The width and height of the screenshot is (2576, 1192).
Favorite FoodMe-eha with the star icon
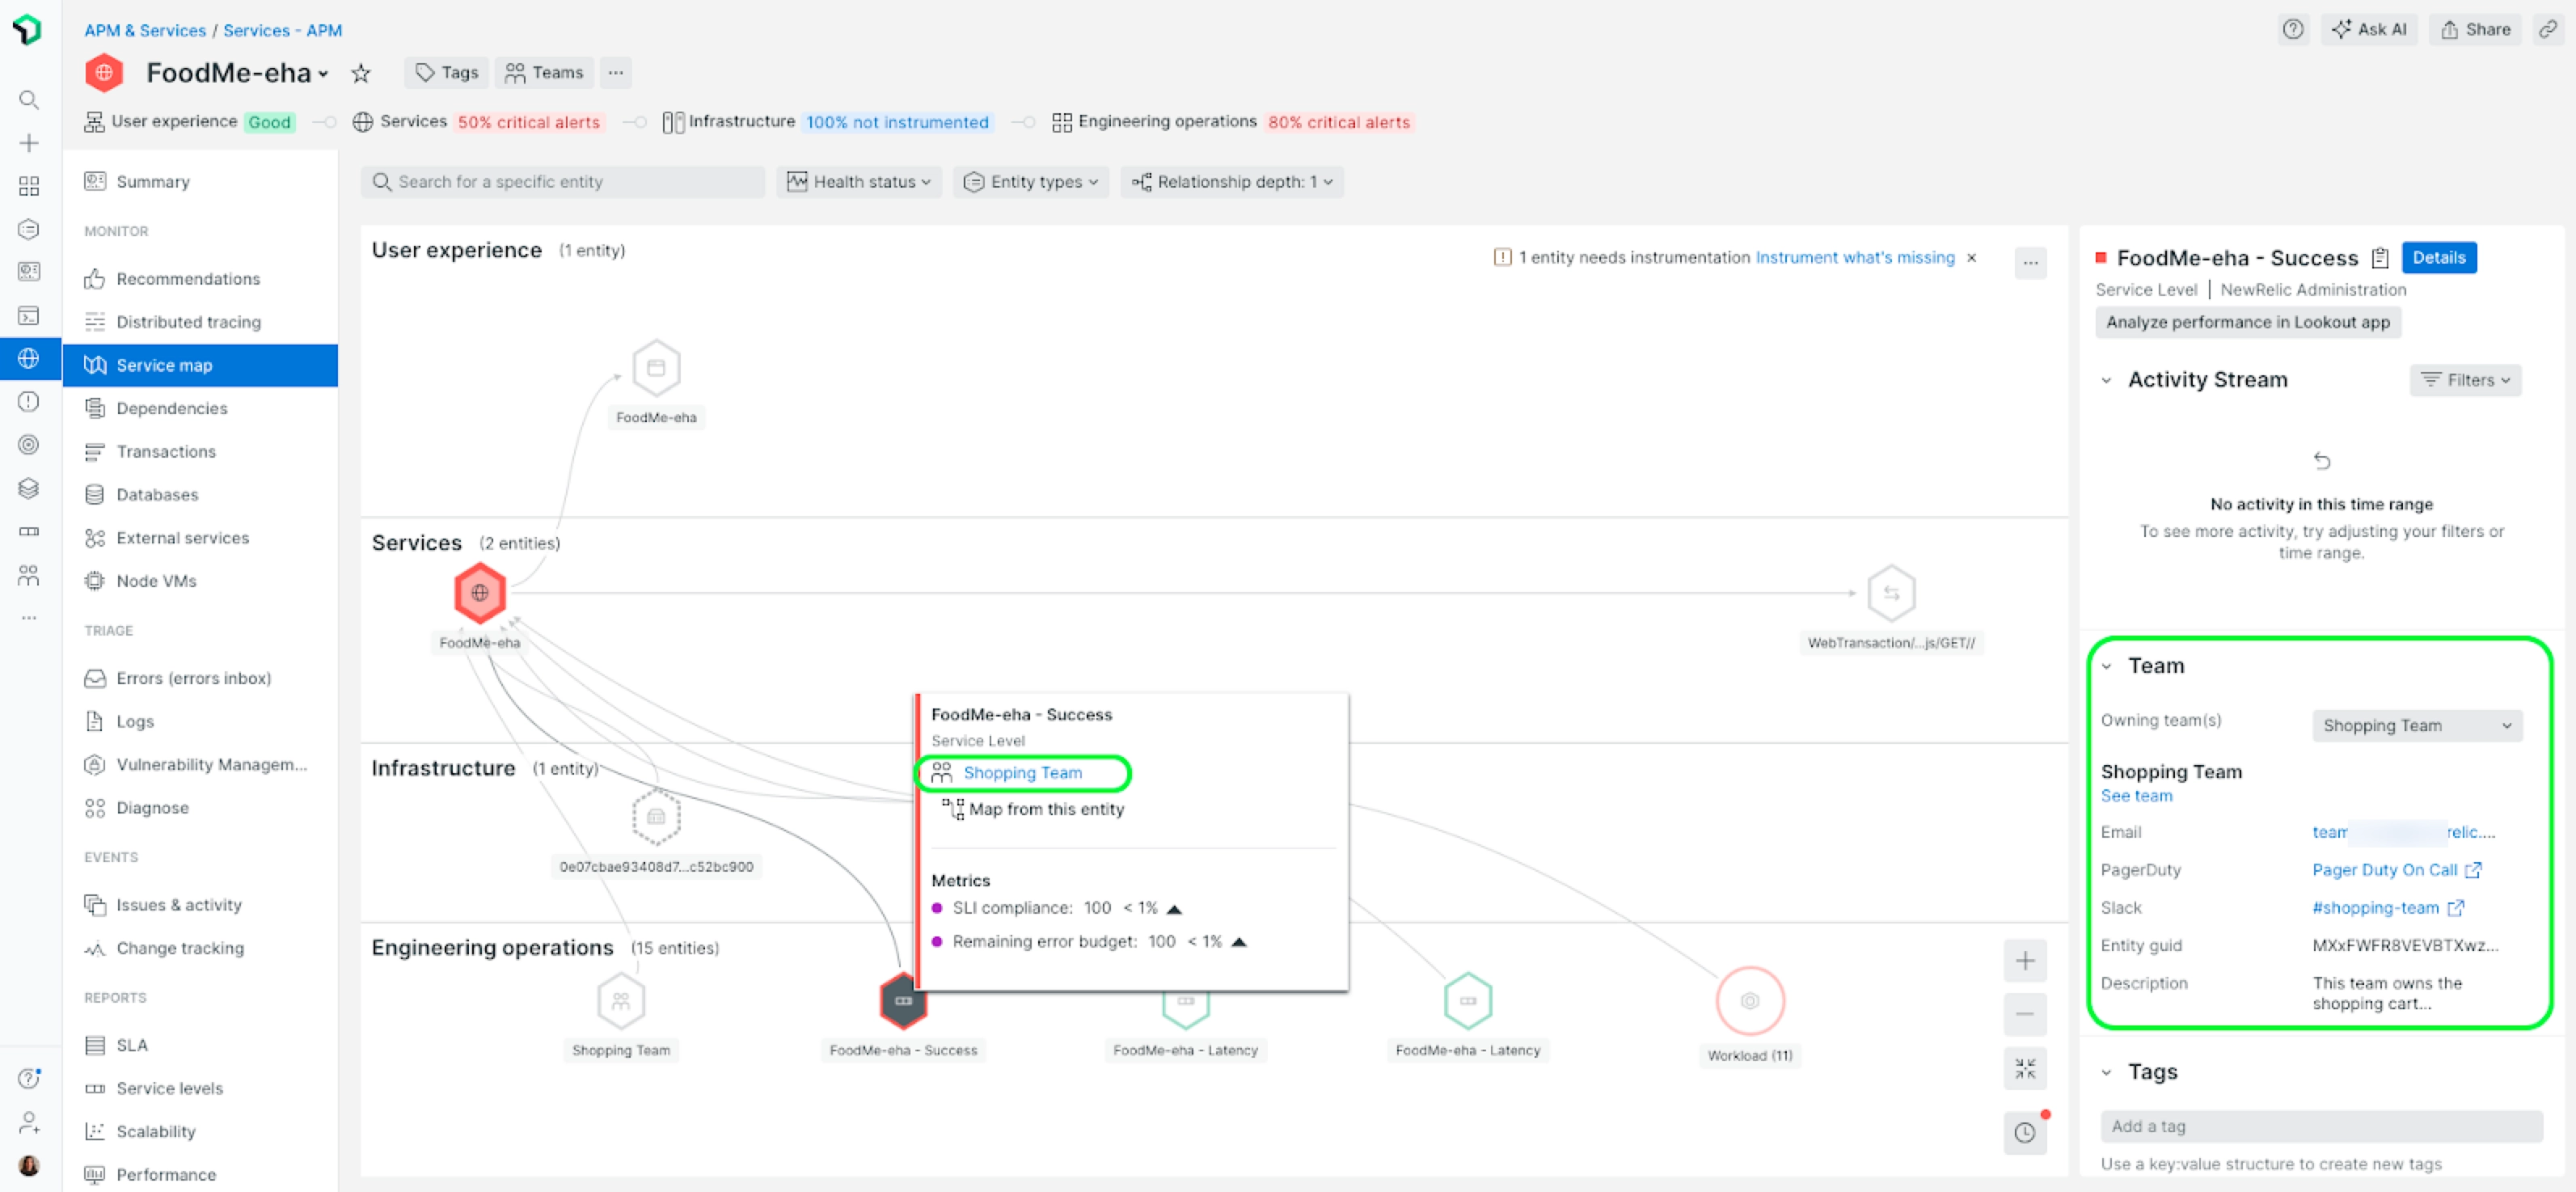361,73
